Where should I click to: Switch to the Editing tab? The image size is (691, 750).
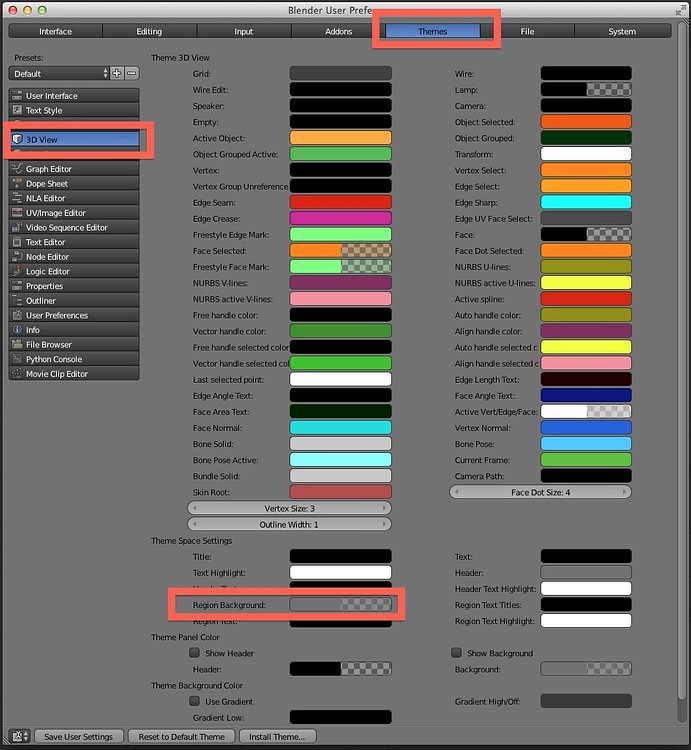tap(149, 31)
